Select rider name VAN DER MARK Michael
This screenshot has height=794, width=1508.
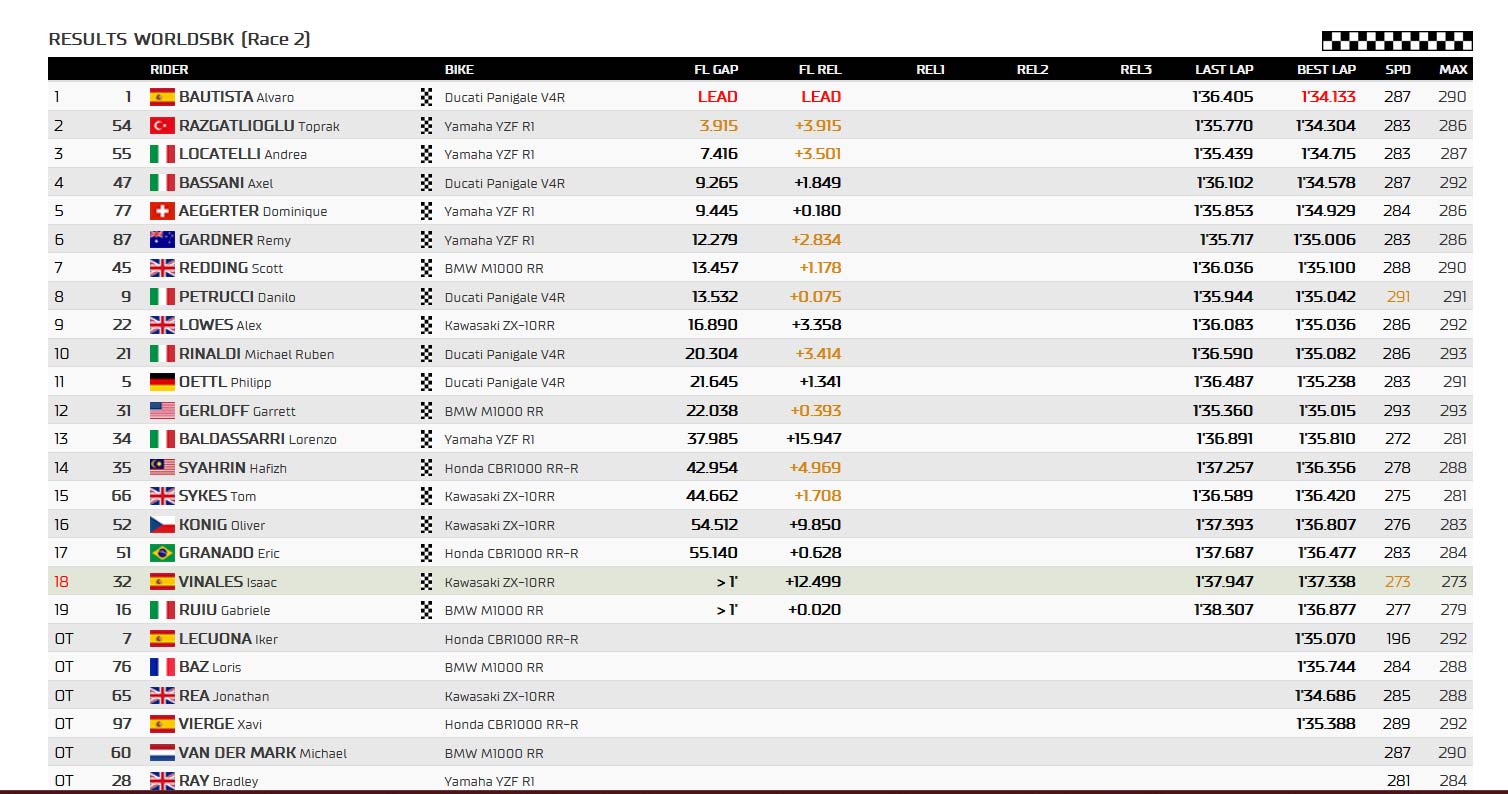263,753
